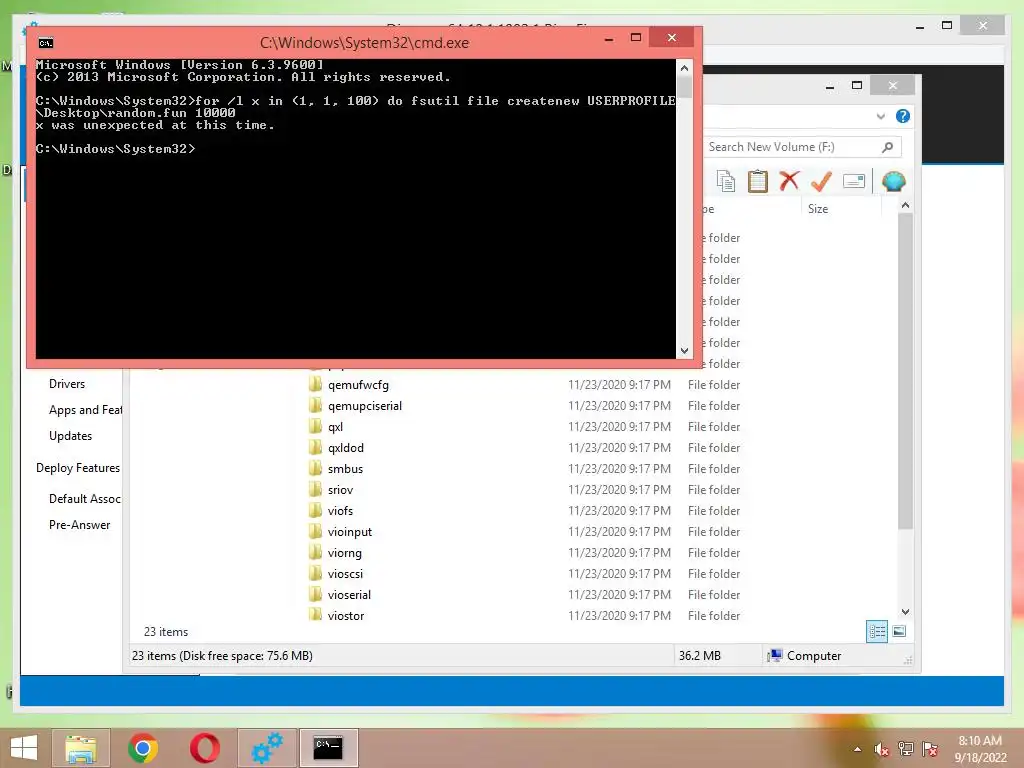This screenshot has height=768, width=1024.
Task: Click the red X Delete icon
Action: pos(789,180)
